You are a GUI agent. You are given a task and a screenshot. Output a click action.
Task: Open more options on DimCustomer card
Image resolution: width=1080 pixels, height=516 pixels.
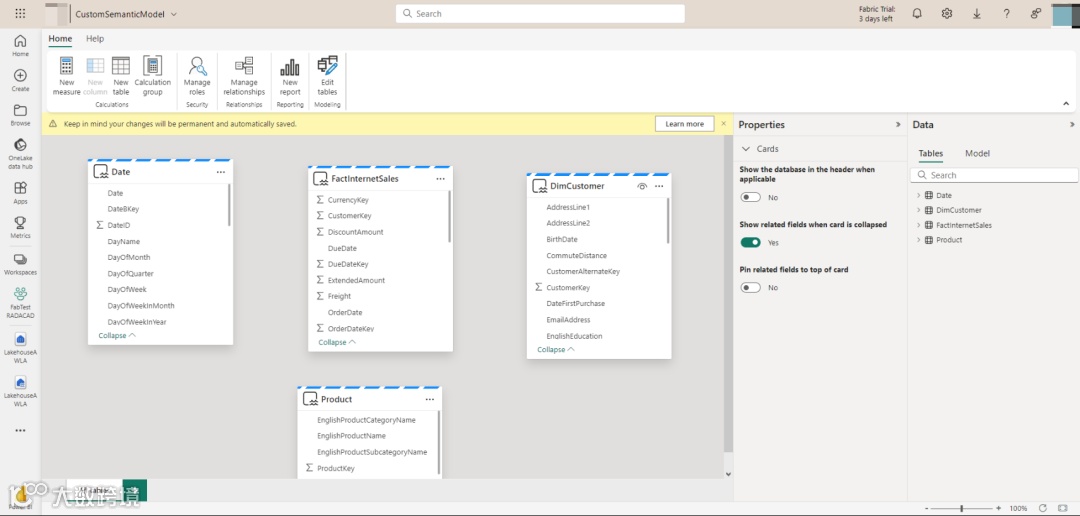click(x=659, y=186)
